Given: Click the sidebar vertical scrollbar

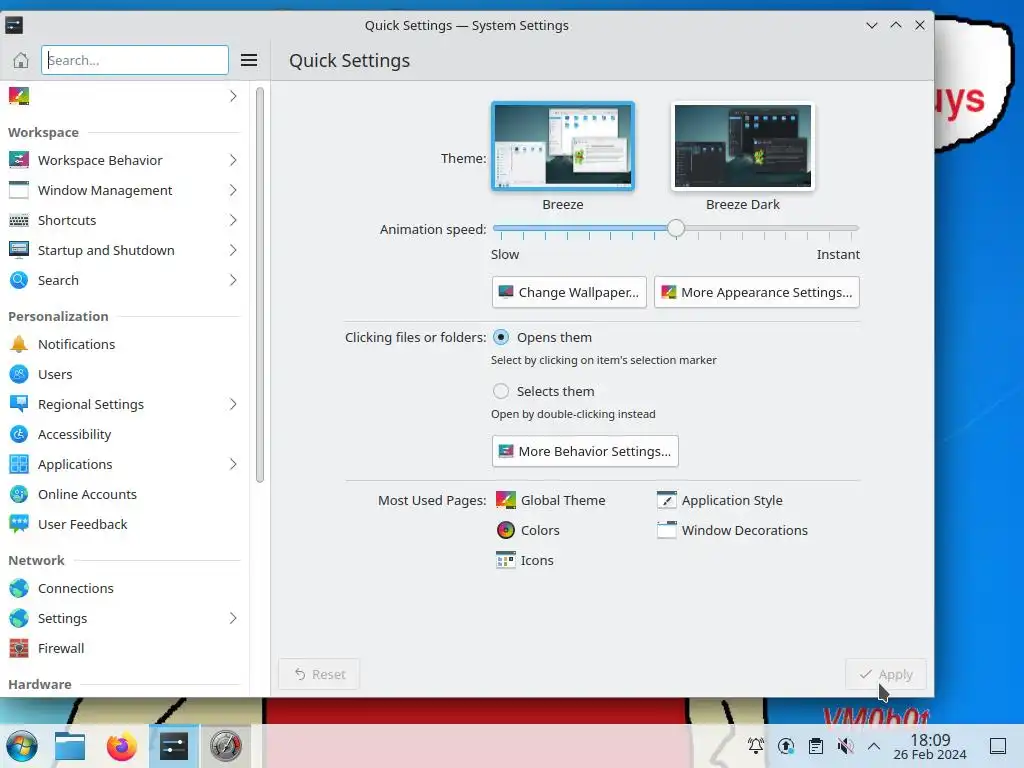Looking at the screenshot, I should pos(260,285).
